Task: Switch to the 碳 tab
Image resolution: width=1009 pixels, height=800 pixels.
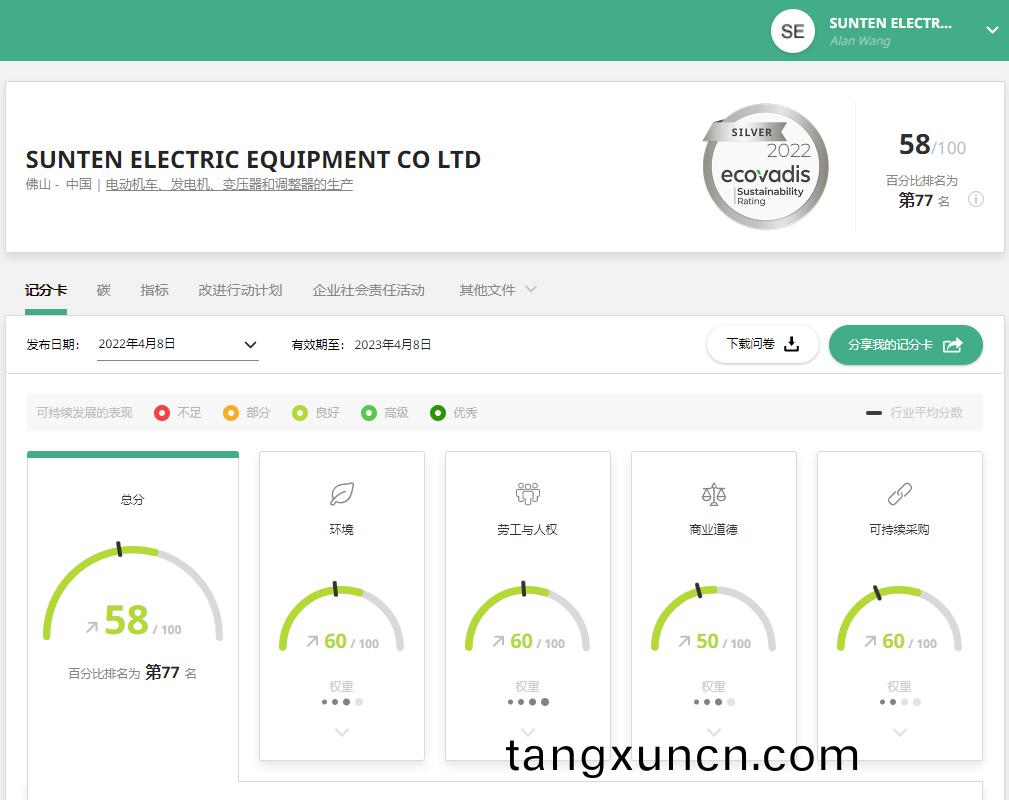Action: 104,290
